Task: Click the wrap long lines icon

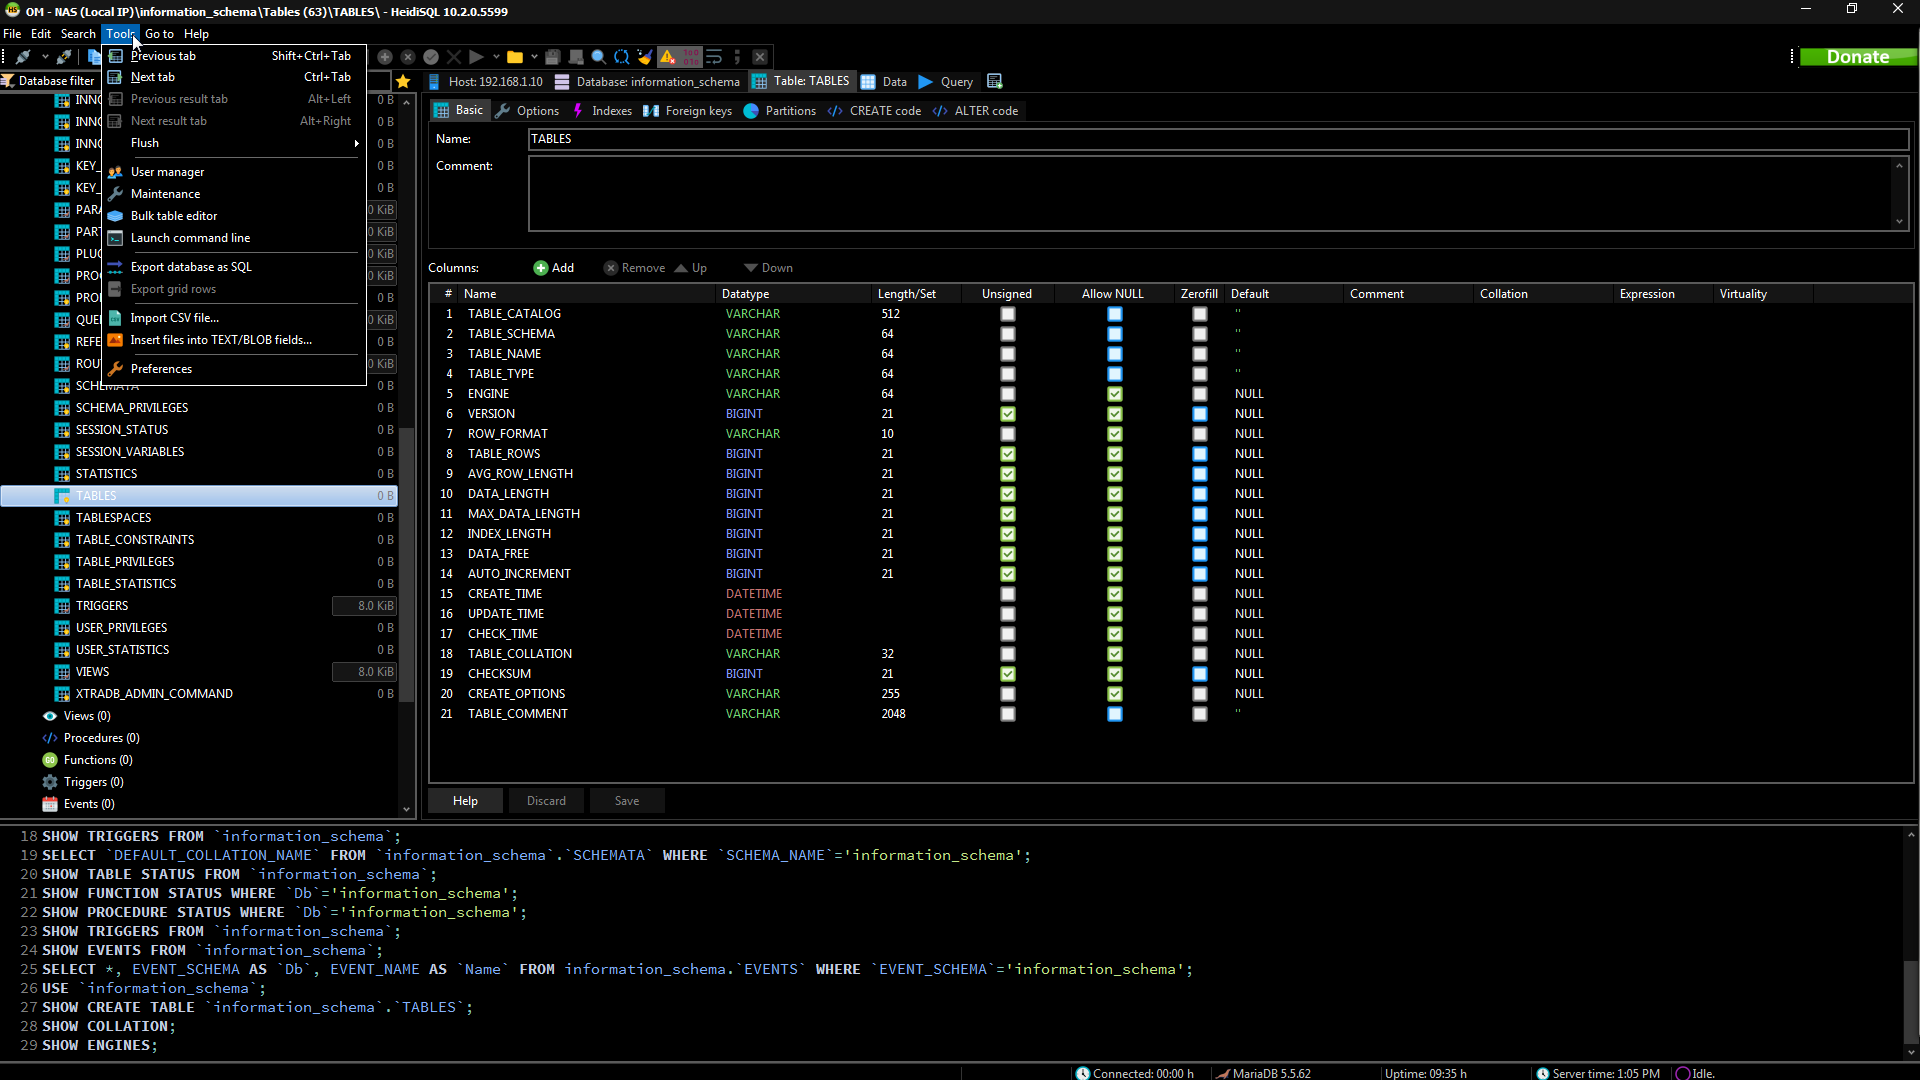Action: click(714, 57)
